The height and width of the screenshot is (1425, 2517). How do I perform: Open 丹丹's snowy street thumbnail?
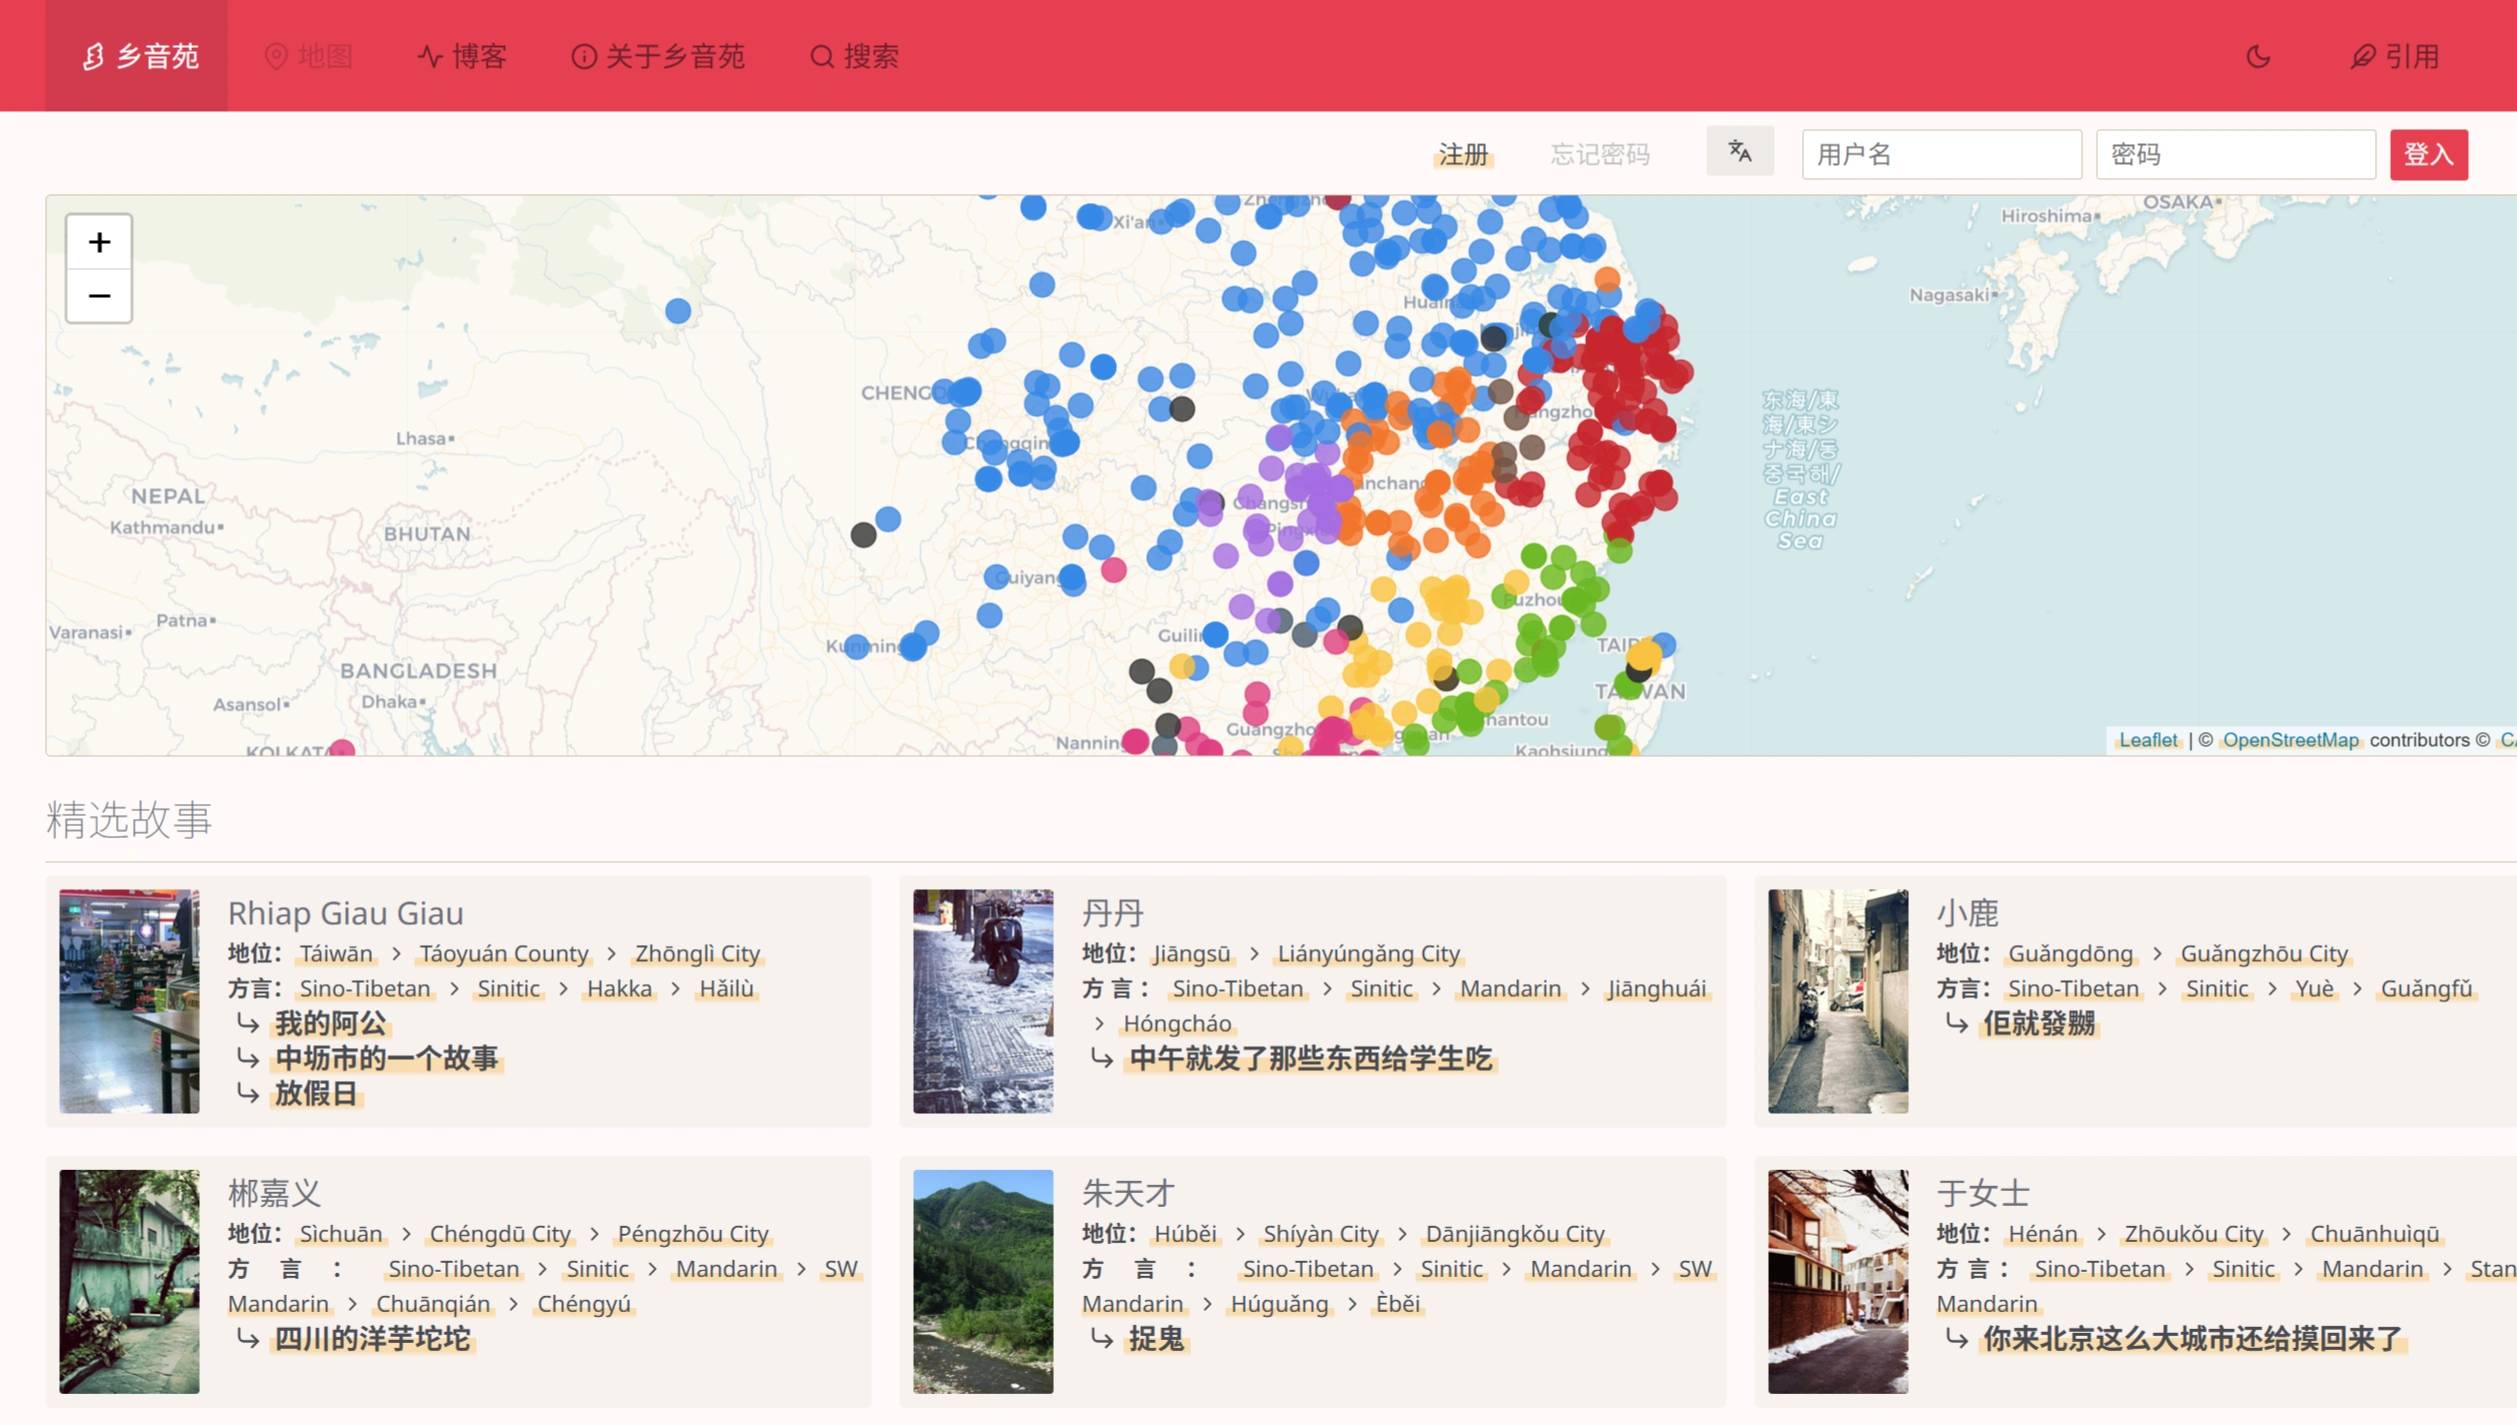(x=982, y=1000)
